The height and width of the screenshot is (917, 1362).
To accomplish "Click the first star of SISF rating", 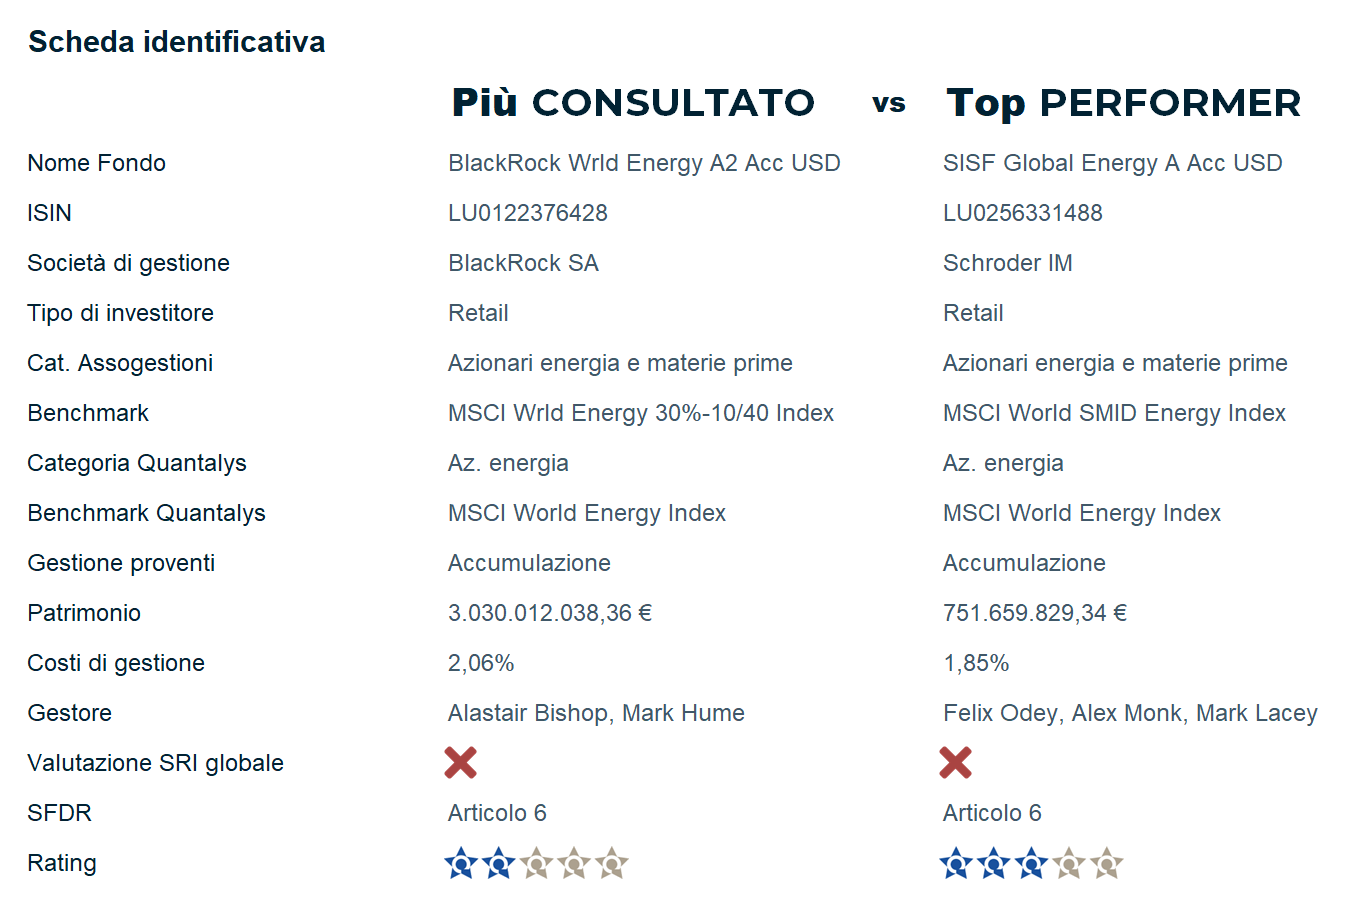I will pos(955,863).
